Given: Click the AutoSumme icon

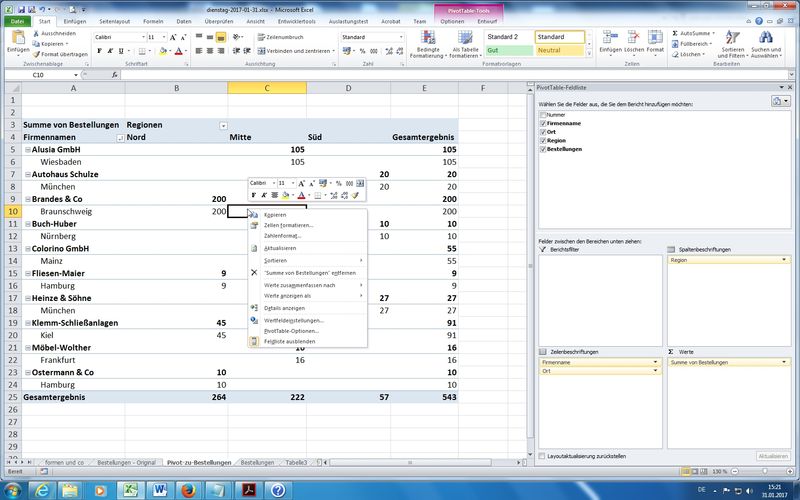Looking at the screenshot, I should pyautogui.click(x=673, y=33).
